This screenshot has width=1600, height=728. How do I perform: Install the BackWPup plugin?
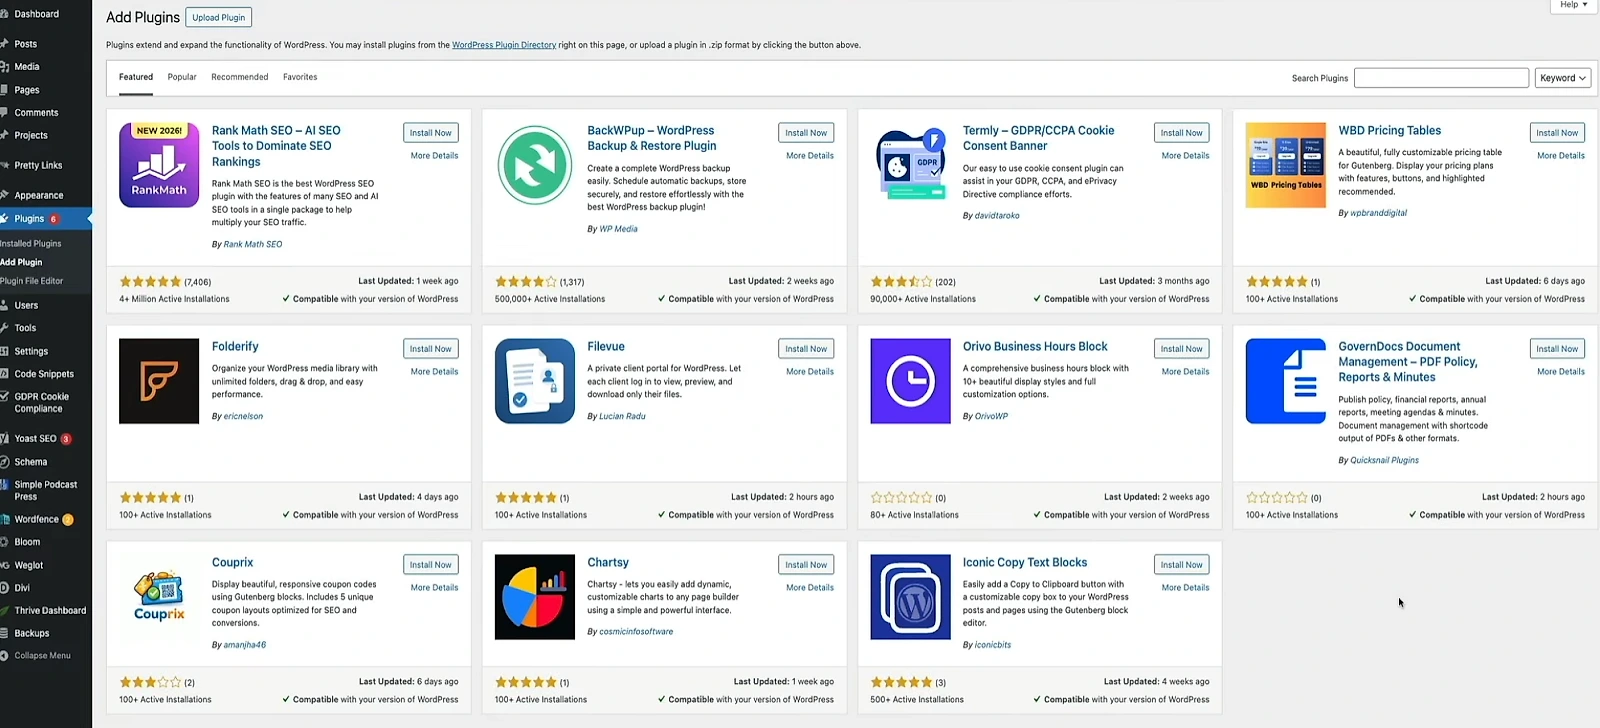(806, 133)
